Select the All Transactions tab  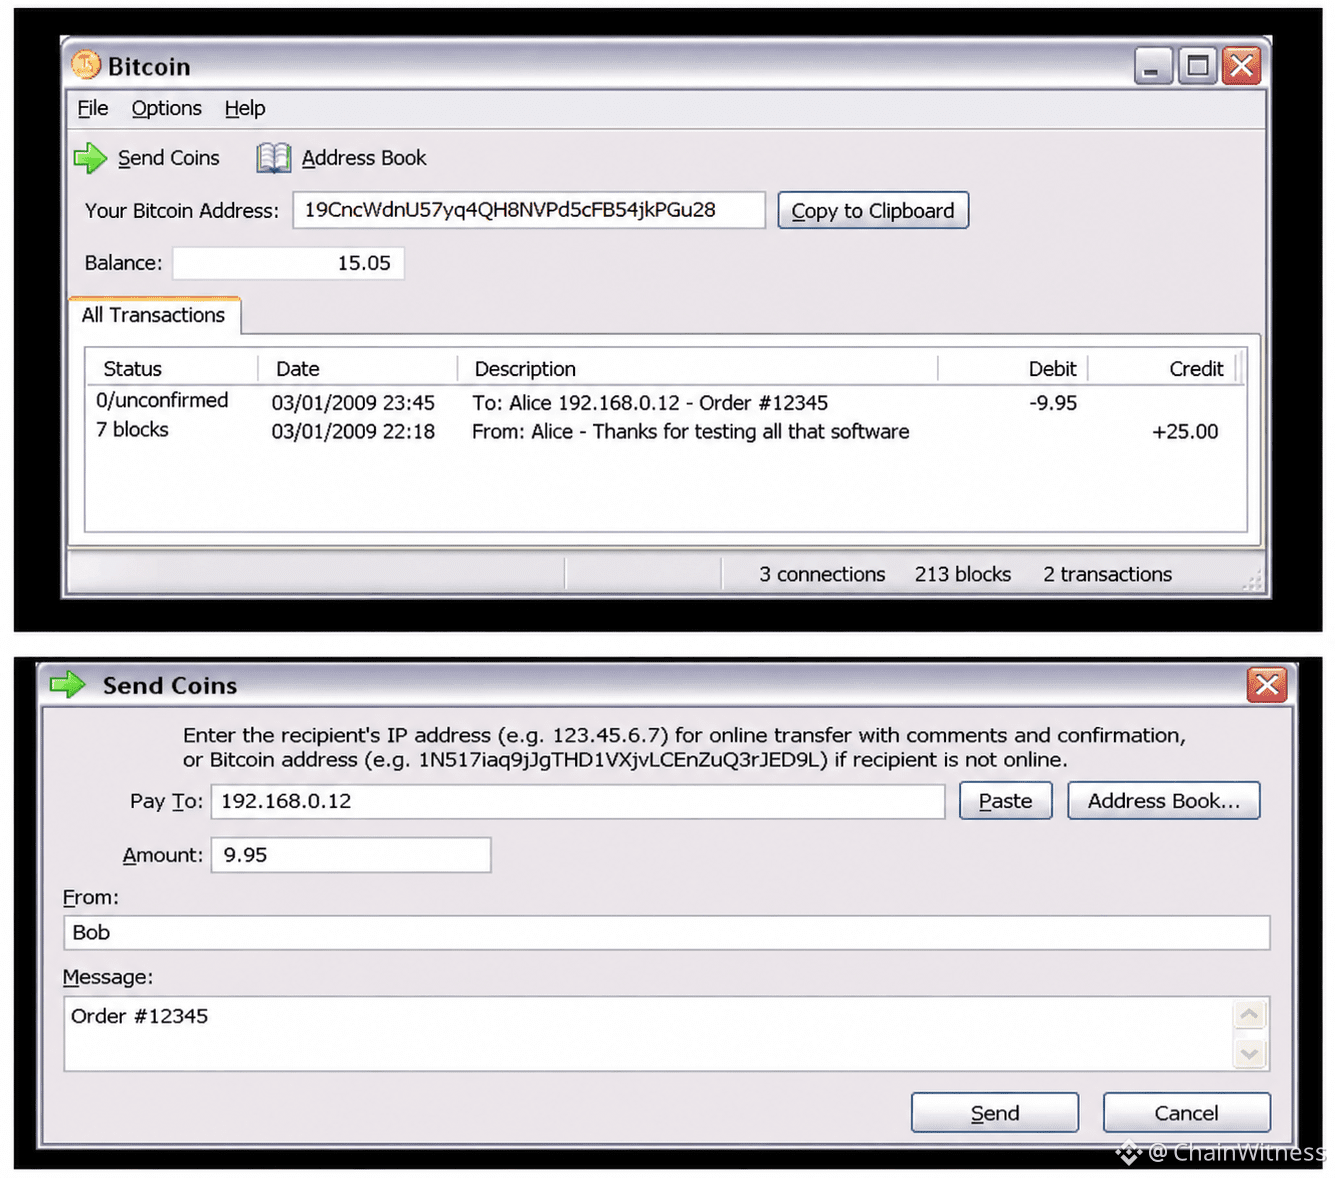(154, 315)
